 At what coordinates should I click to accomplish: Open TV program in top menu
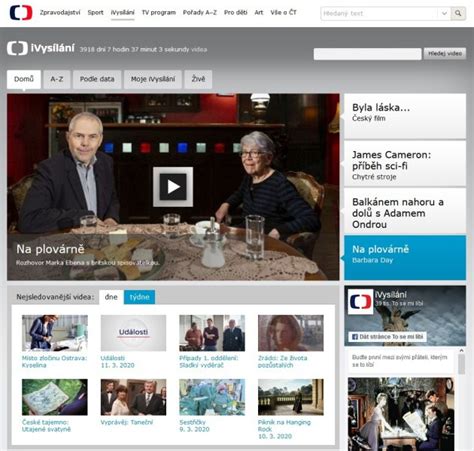pyautogui.click(x=159, y=13)
